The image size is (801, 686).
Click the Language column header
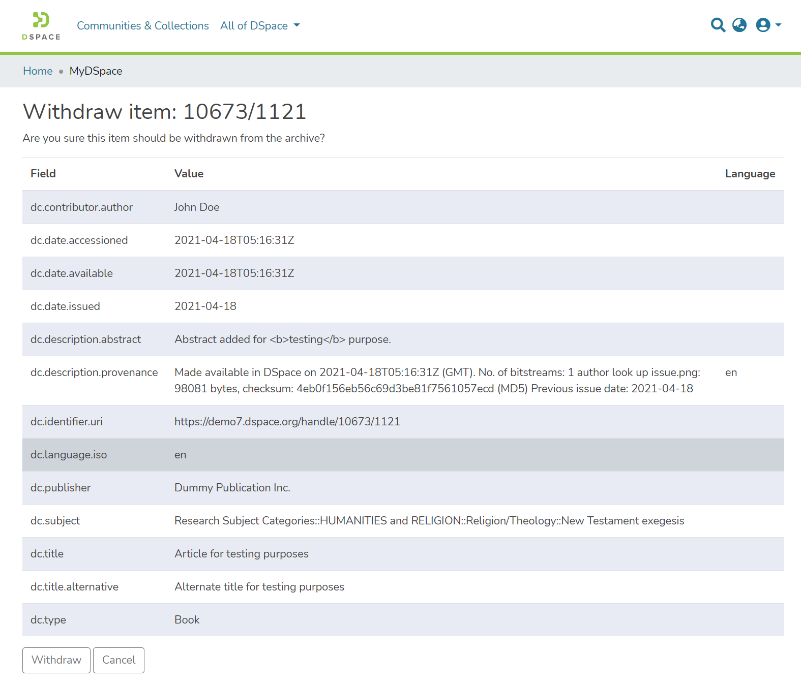pos(749,174)
